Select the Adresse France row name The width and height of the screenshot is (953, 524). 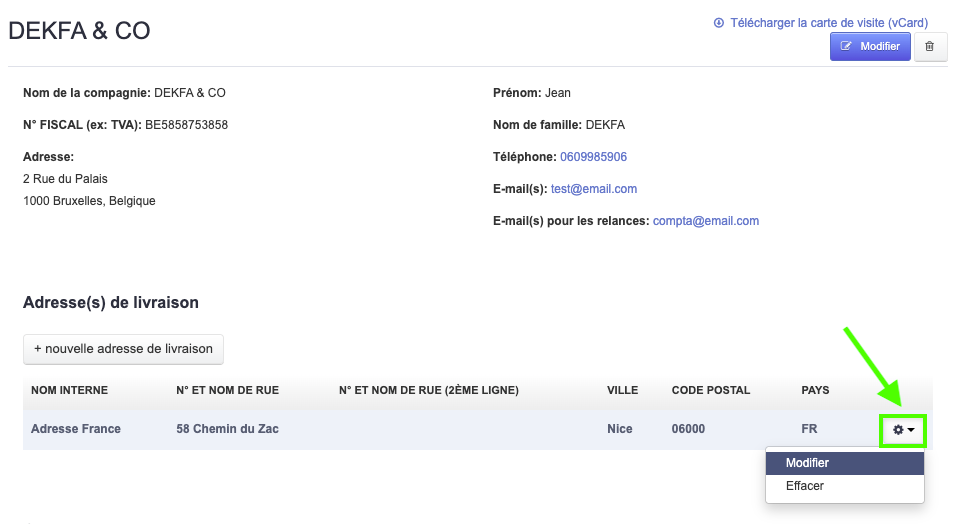[76, 429]
